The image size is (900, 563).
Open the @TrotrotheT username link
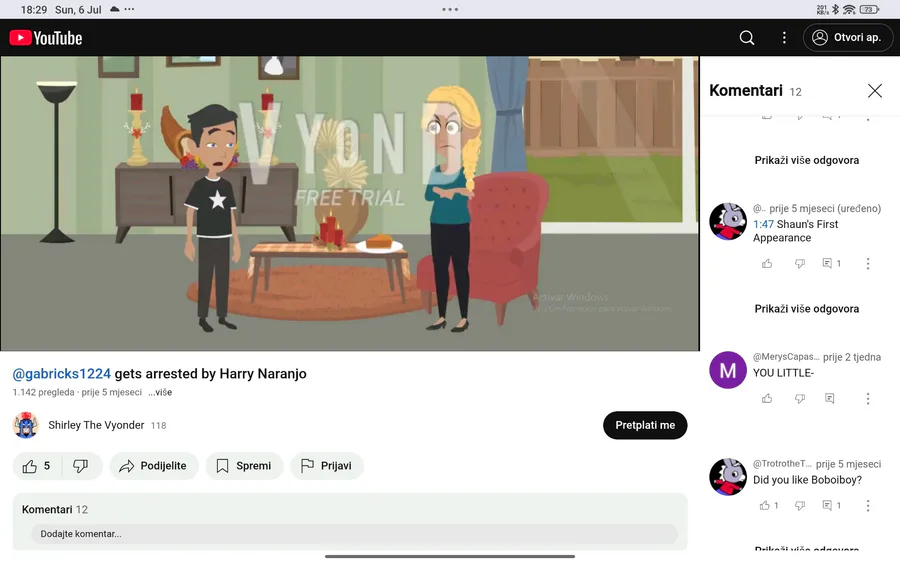[782, 464]
